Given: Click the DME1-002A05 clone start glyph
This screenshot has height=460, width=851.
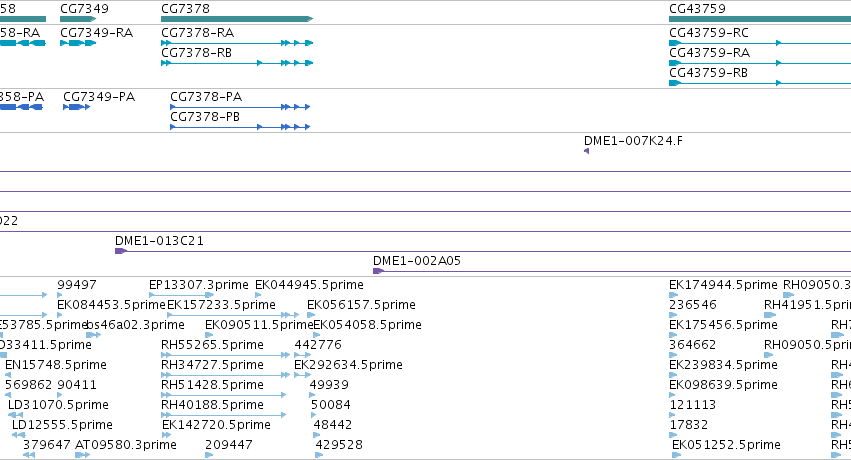Looking at the screenshot, I should [x=379, y=271].
